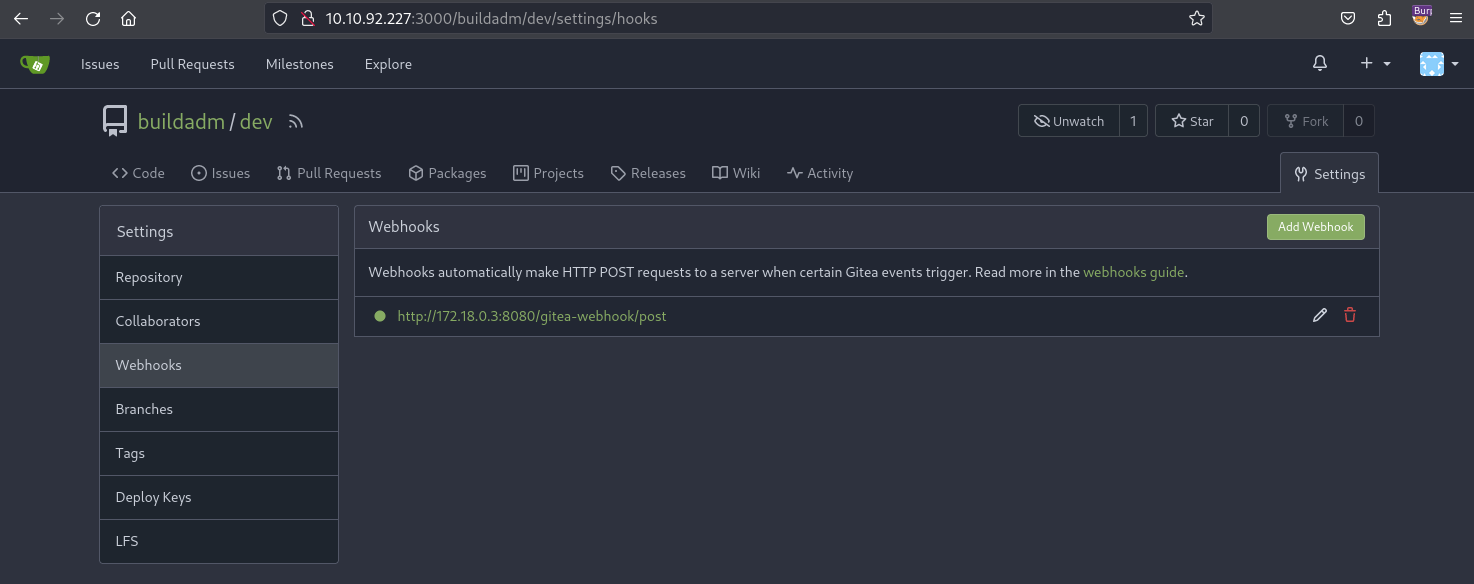Open the browser extensions menu
Image resolution: width=1474 pixels, height=584 pixels.
click(x=1384, y=18)
